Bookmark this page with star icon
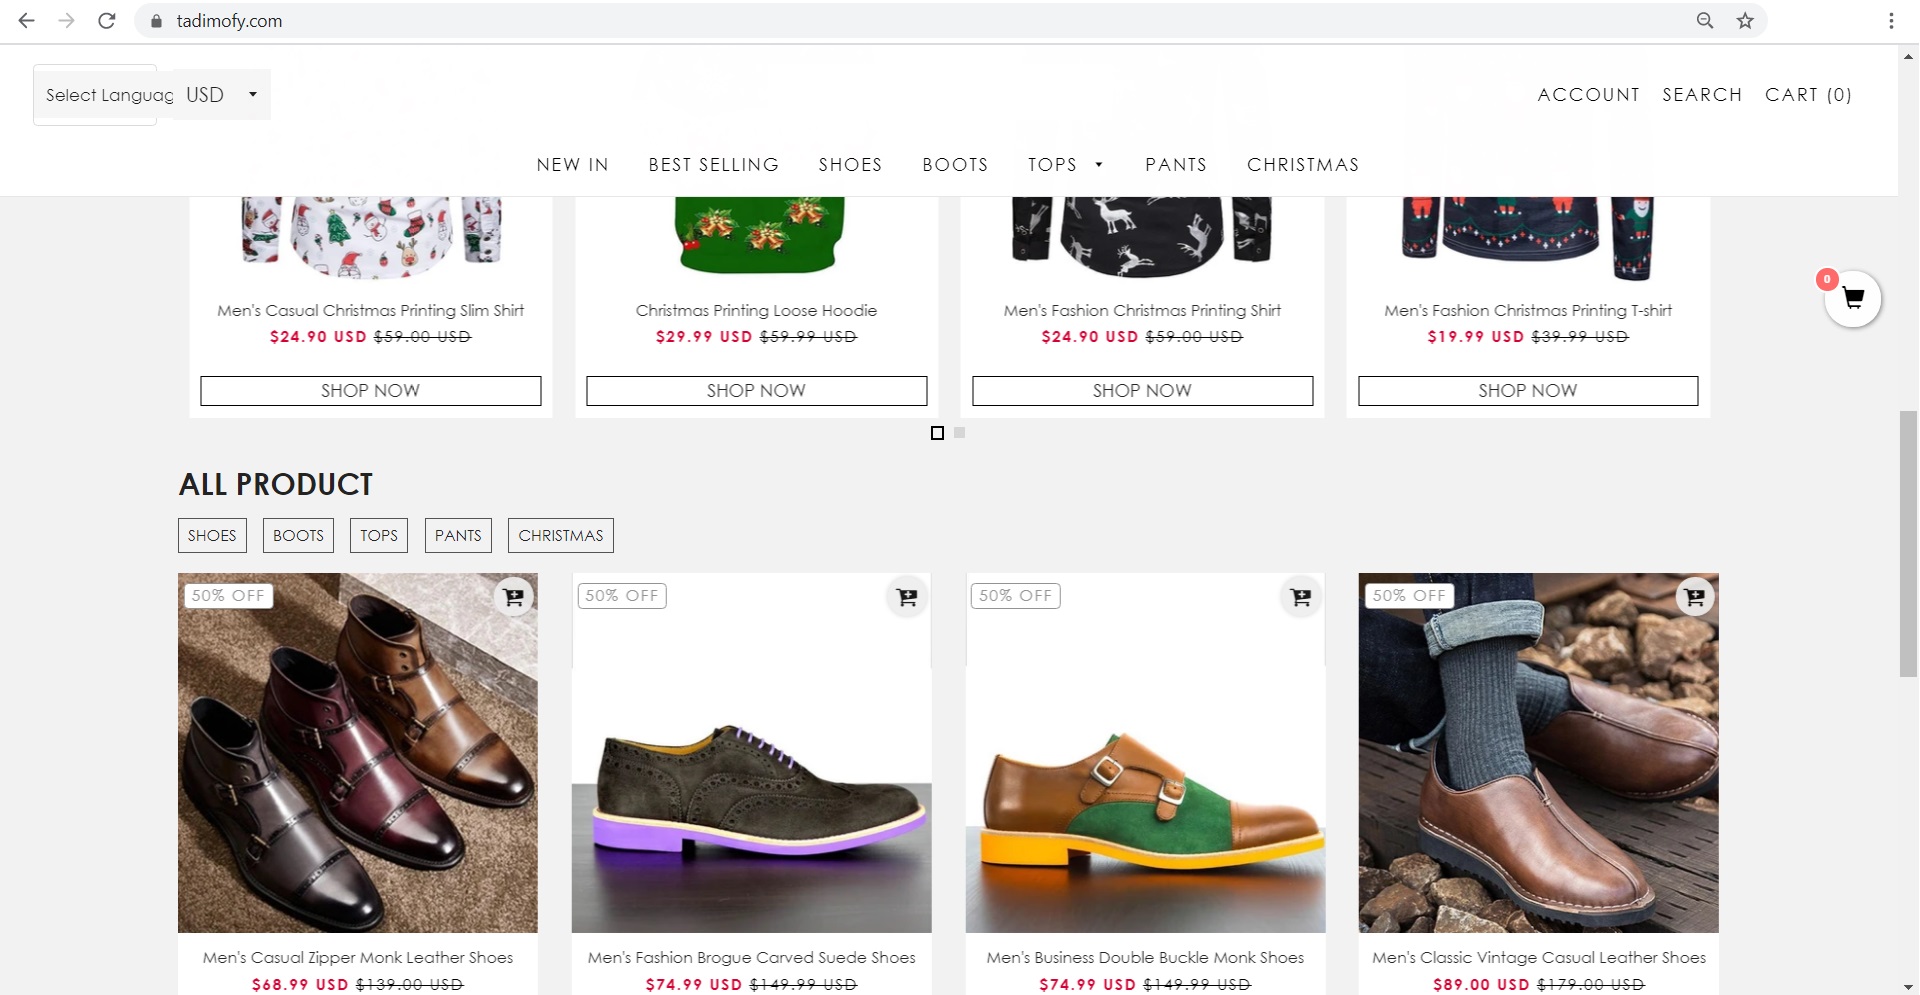 click(x=1745, y=21)
